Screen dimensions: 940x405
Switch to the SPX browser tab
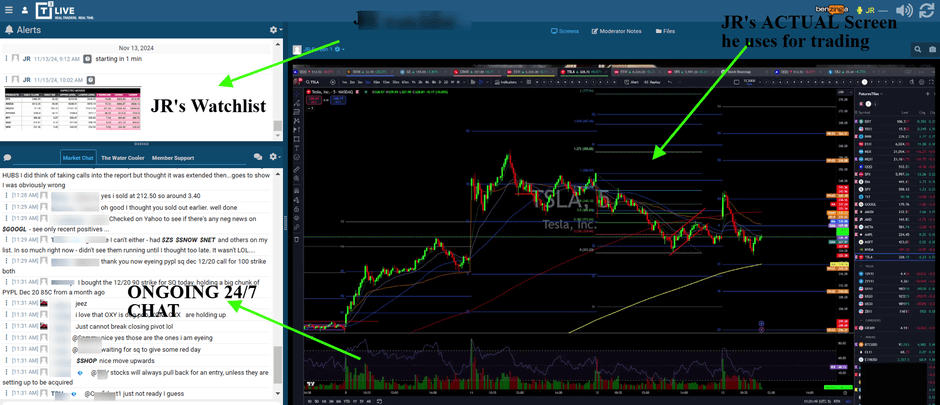692,72
